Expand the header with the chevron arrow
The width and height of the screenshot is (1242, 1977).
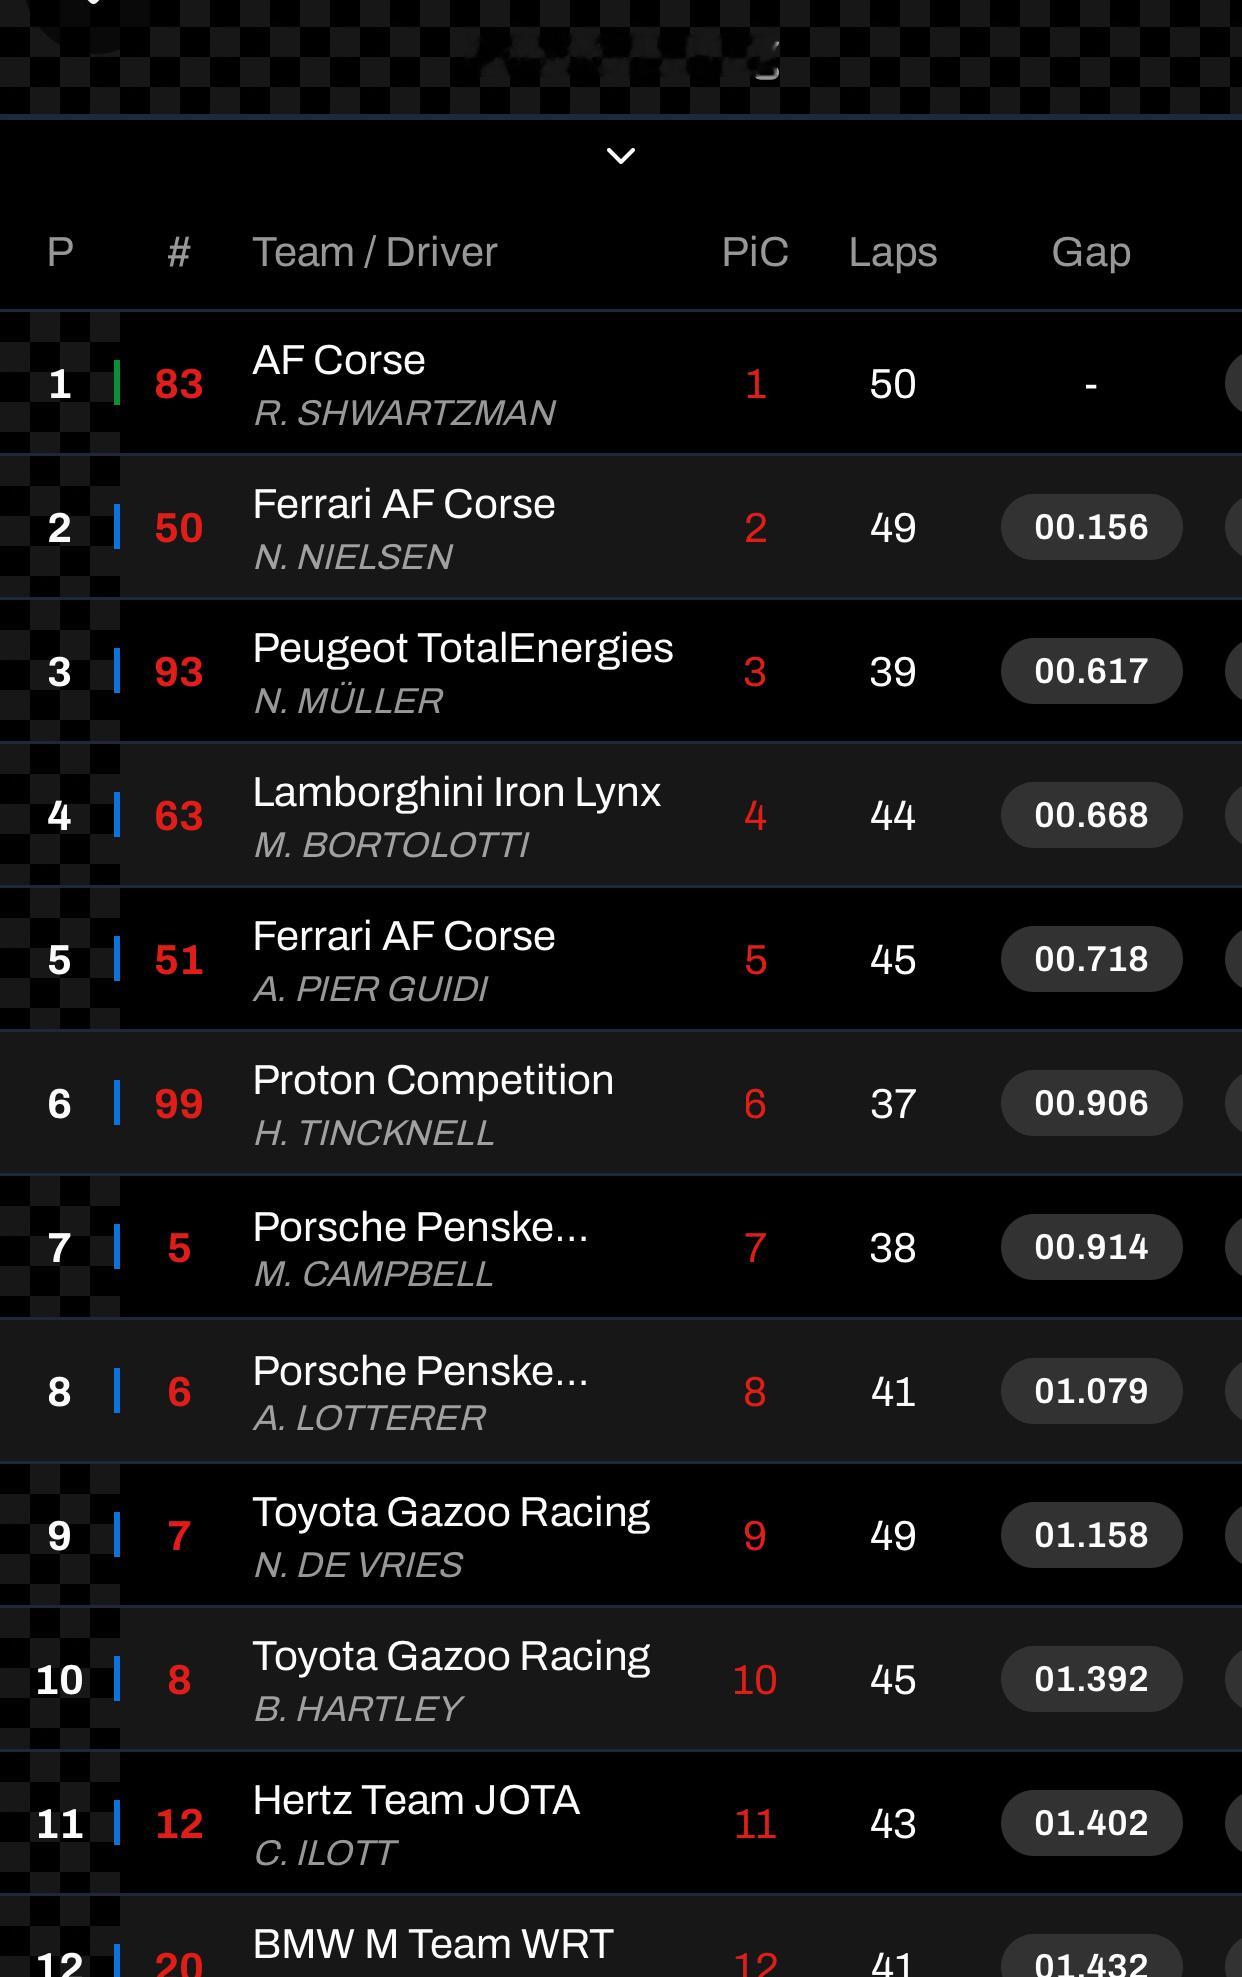click(x=621, y=155)
